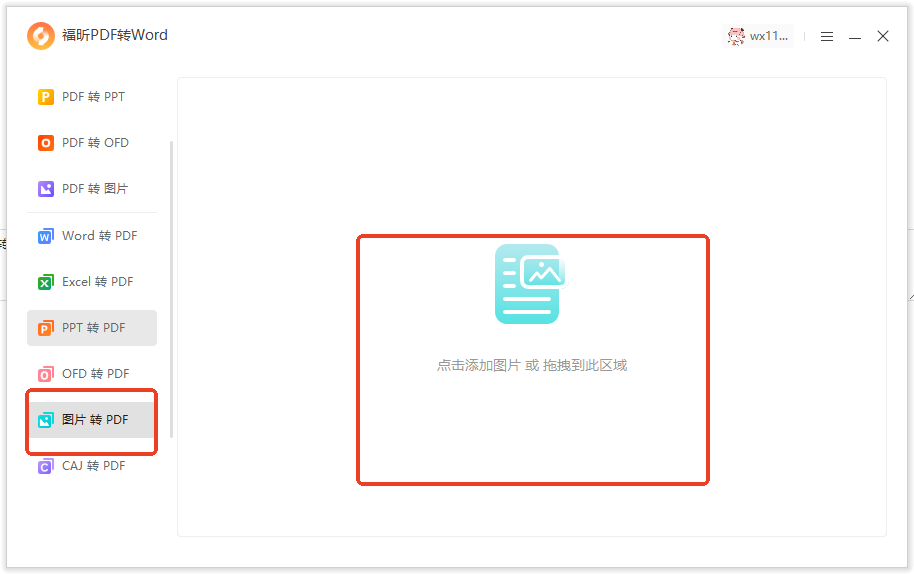Click the orange PDF to OFD icon
This screenshot has width=914, height=574.
pyautogui.click(x=45, y=143)
